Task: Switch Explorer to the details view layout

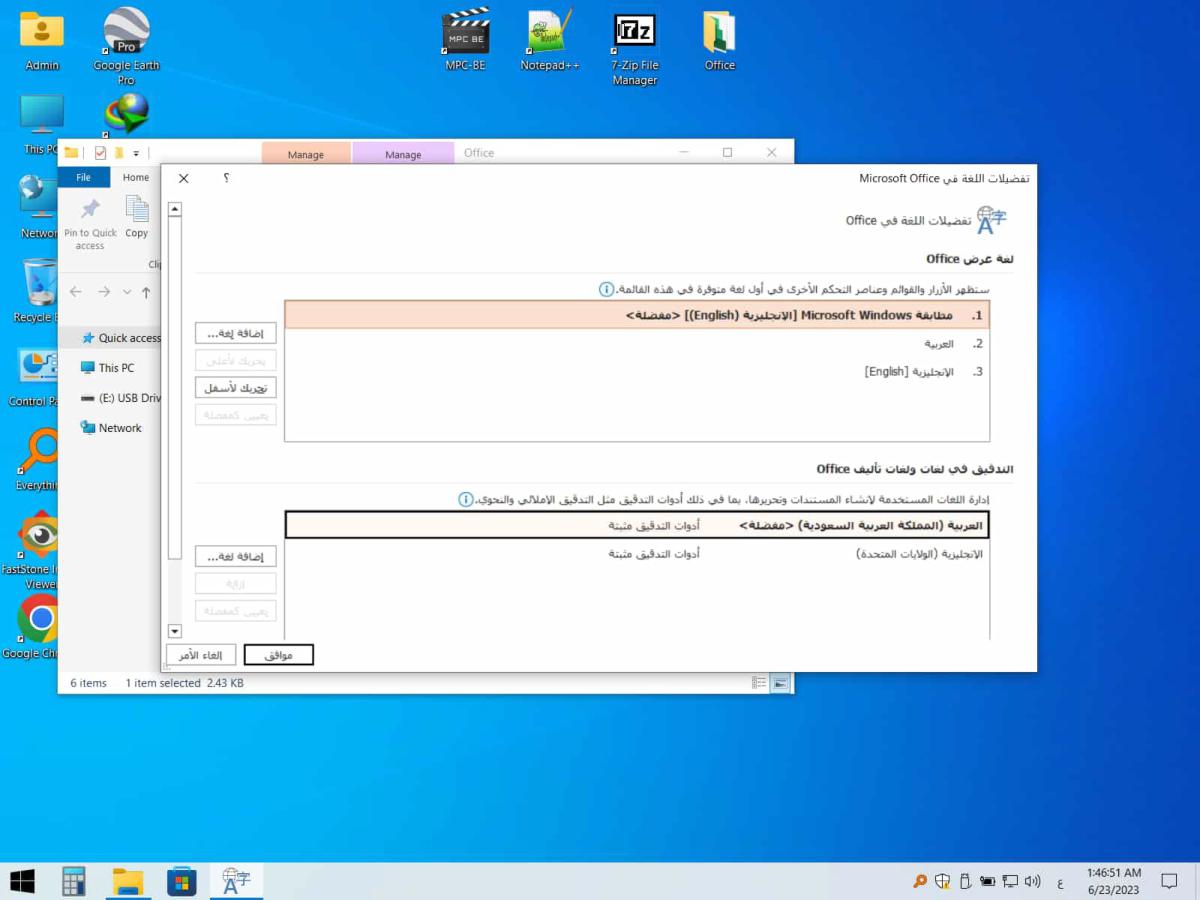Action: (759, 683)
